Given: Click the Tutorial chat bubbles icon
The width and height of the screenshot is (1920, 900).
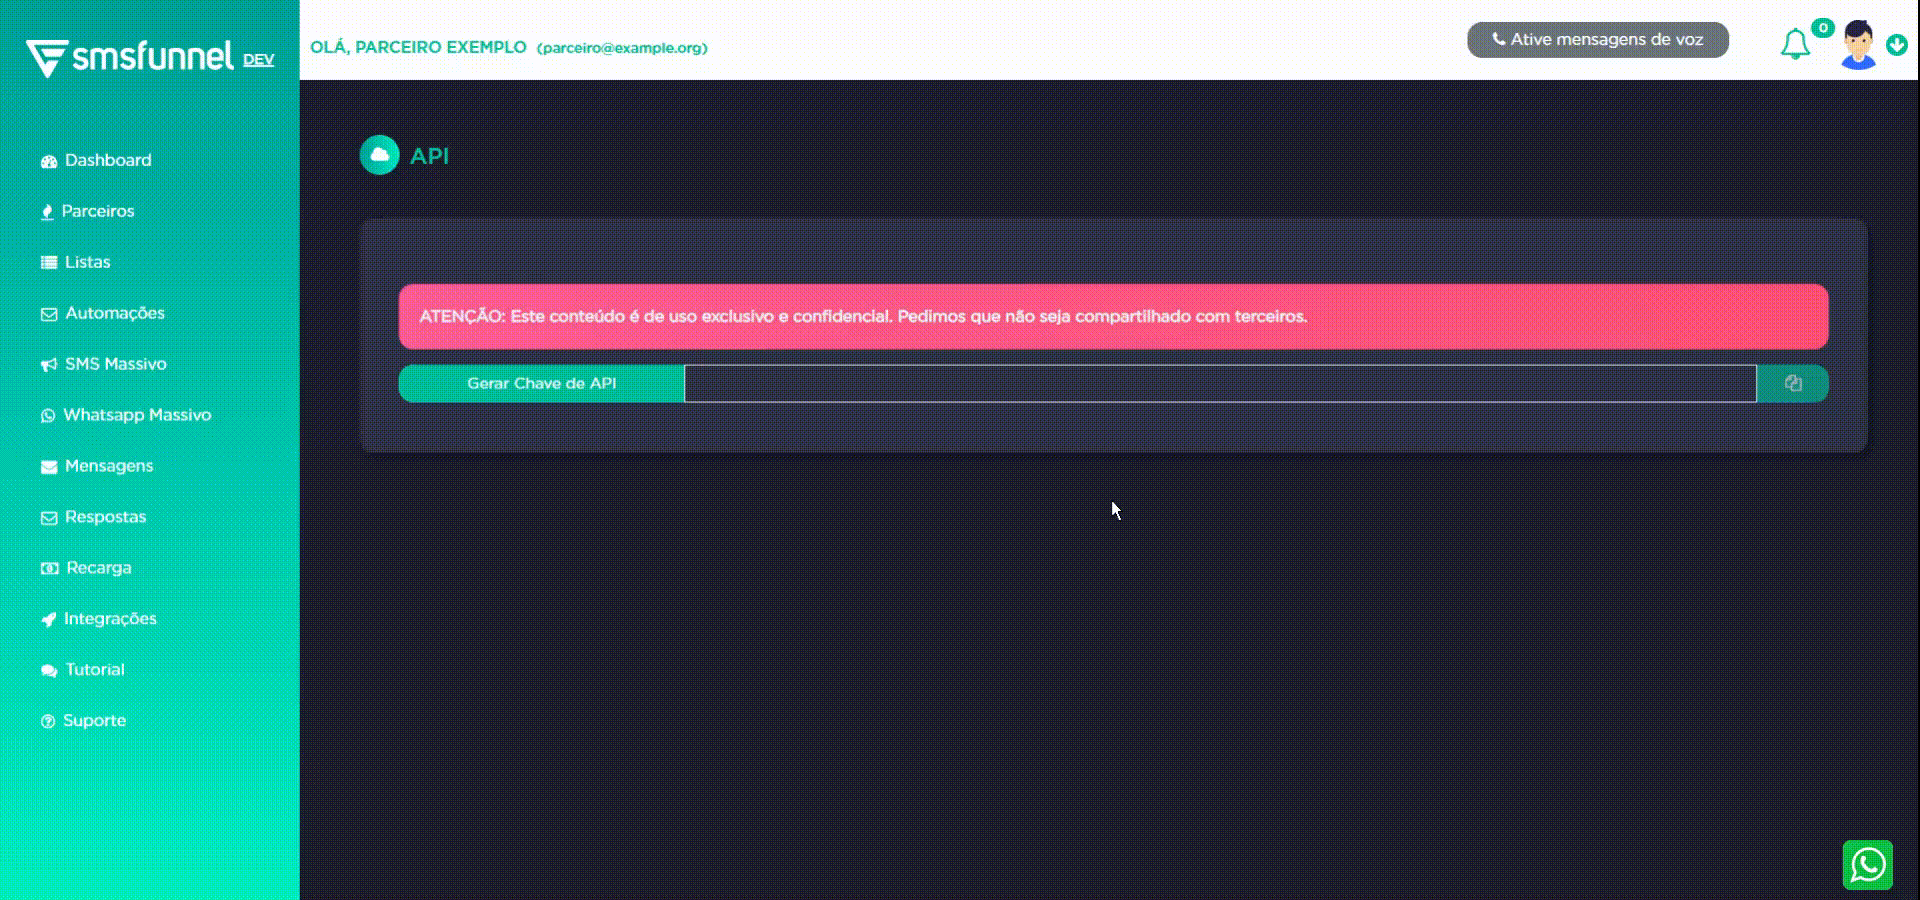Looking at the screenshot, I should [48, 671].
